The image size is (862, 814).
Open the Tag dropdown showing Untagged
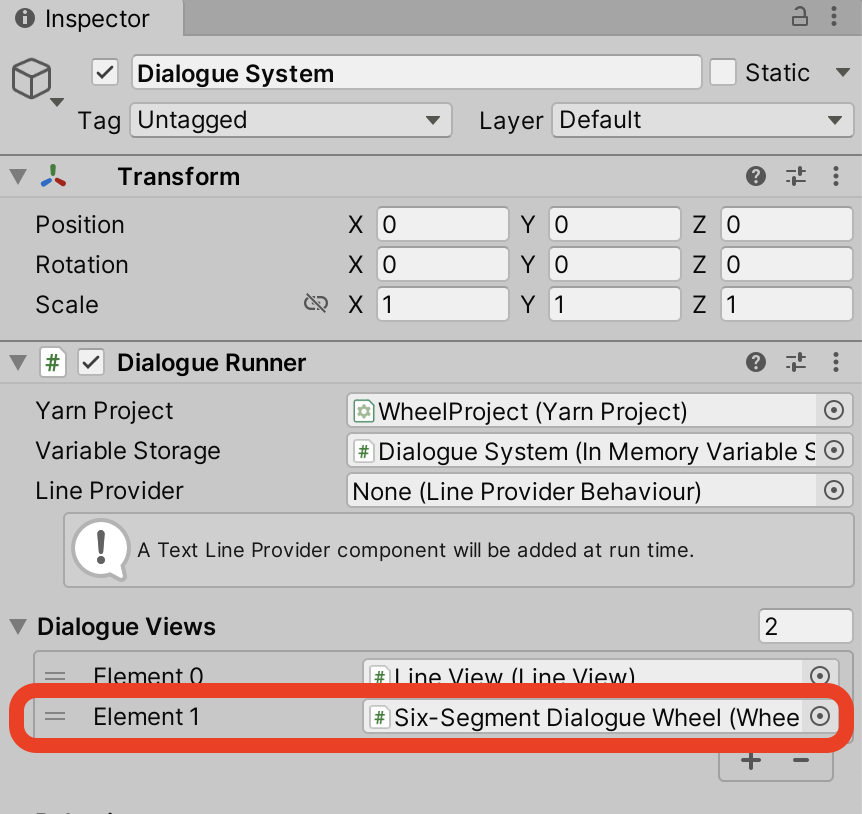(x=290, y=120)
